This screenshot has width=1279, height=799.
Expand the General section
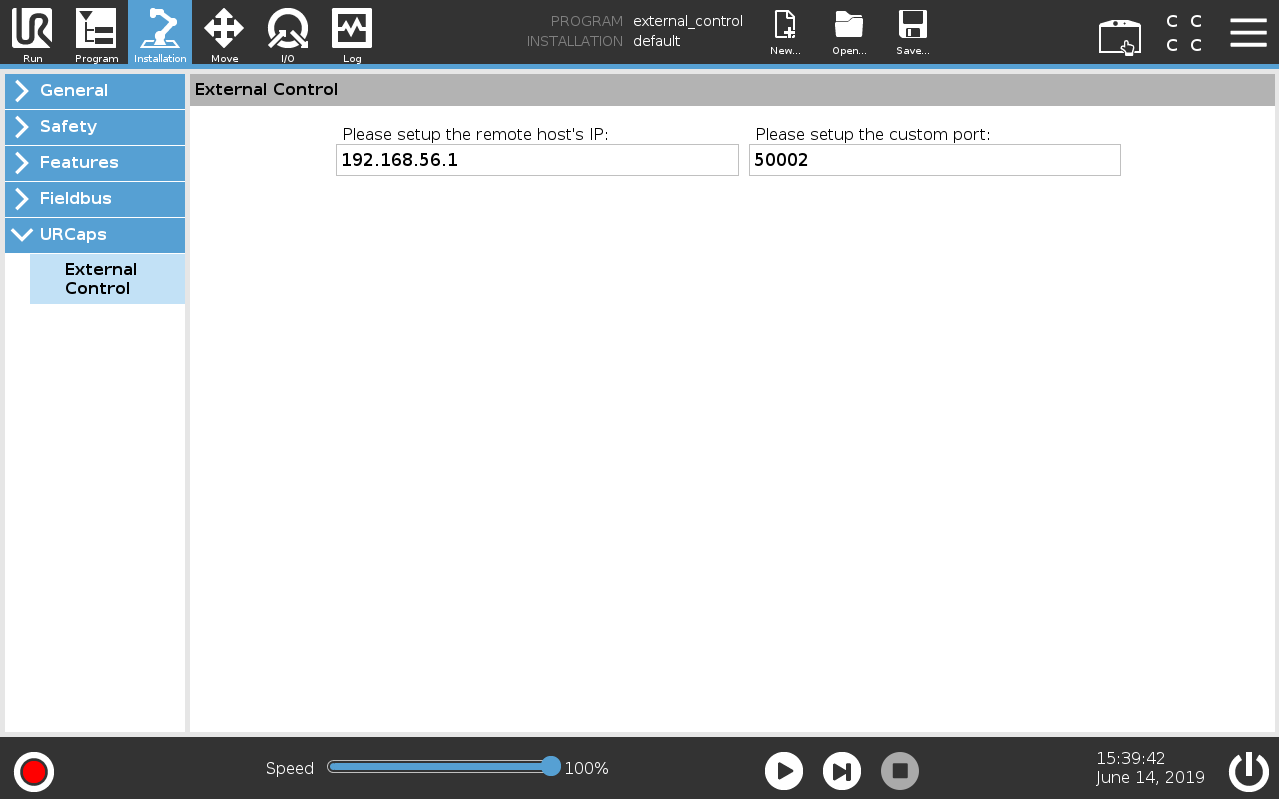[x=95, y=91]
